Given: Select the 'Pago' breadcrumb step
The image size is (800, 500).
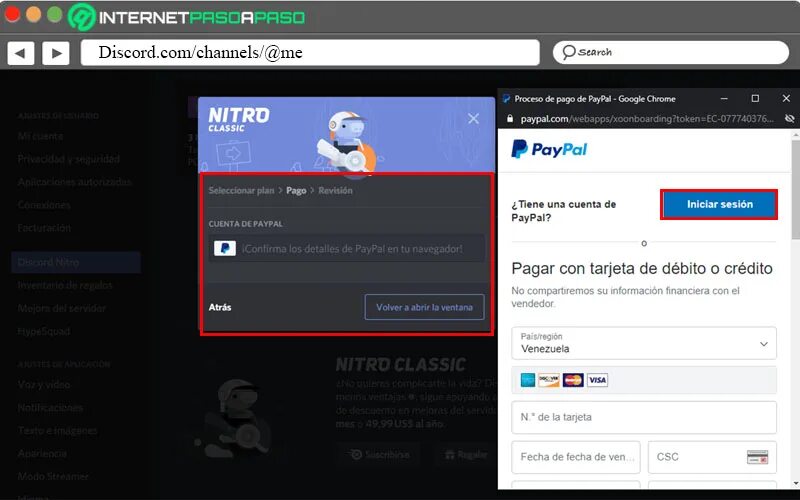Looking at the screenshot, I should [296, 190].
